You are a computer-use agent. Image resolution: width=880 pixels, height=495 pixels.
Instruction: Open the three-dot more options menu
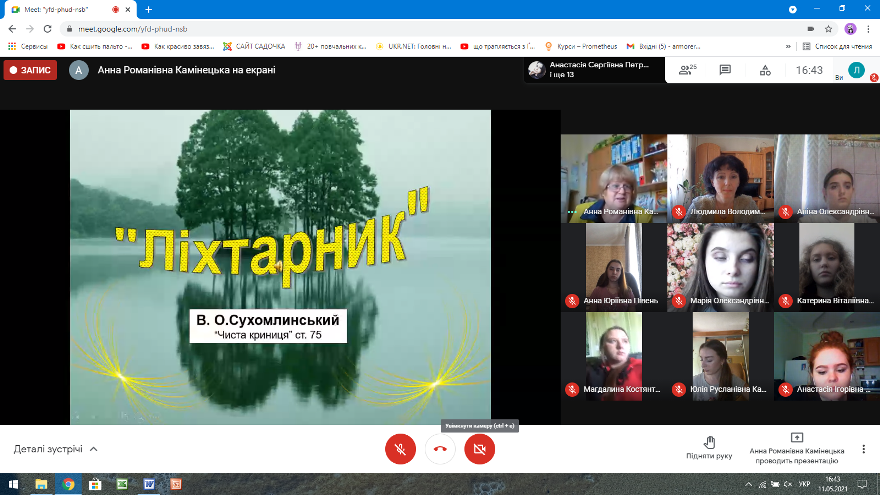[864, 449]
